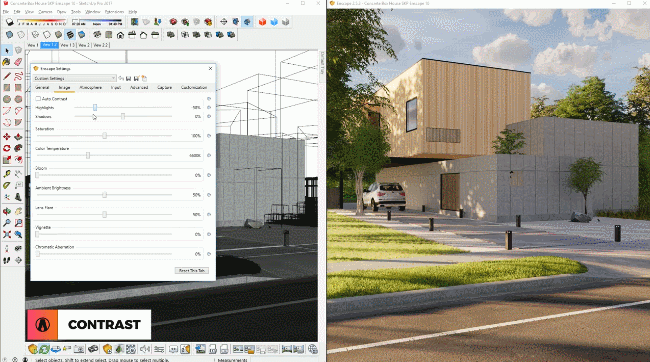Reset the Color Temperature value
The height and width of the screenshot is (362, 650).
point(209,155)
